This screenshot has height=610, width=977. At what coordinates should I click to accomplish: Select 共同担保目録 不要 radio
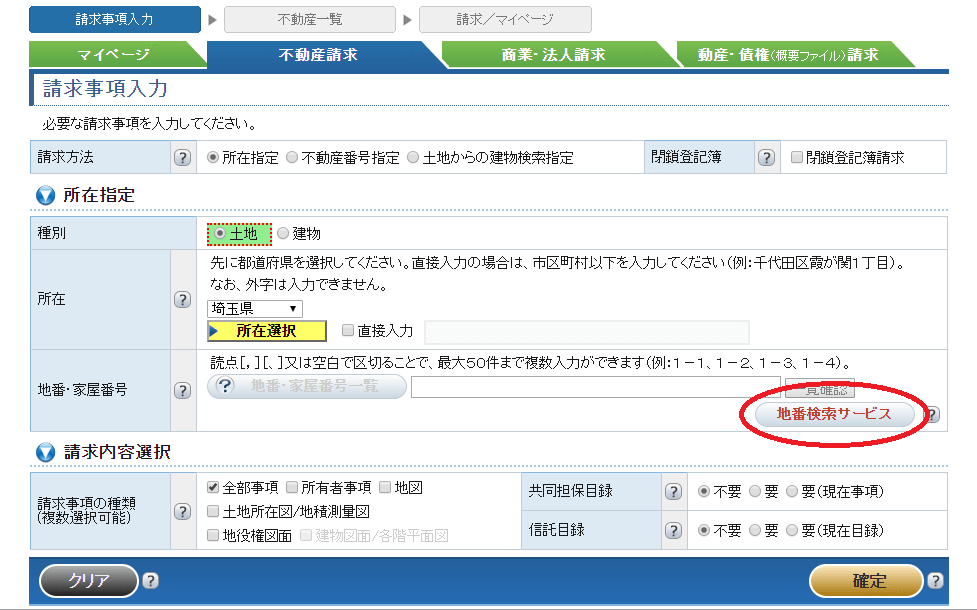(704, 492)
